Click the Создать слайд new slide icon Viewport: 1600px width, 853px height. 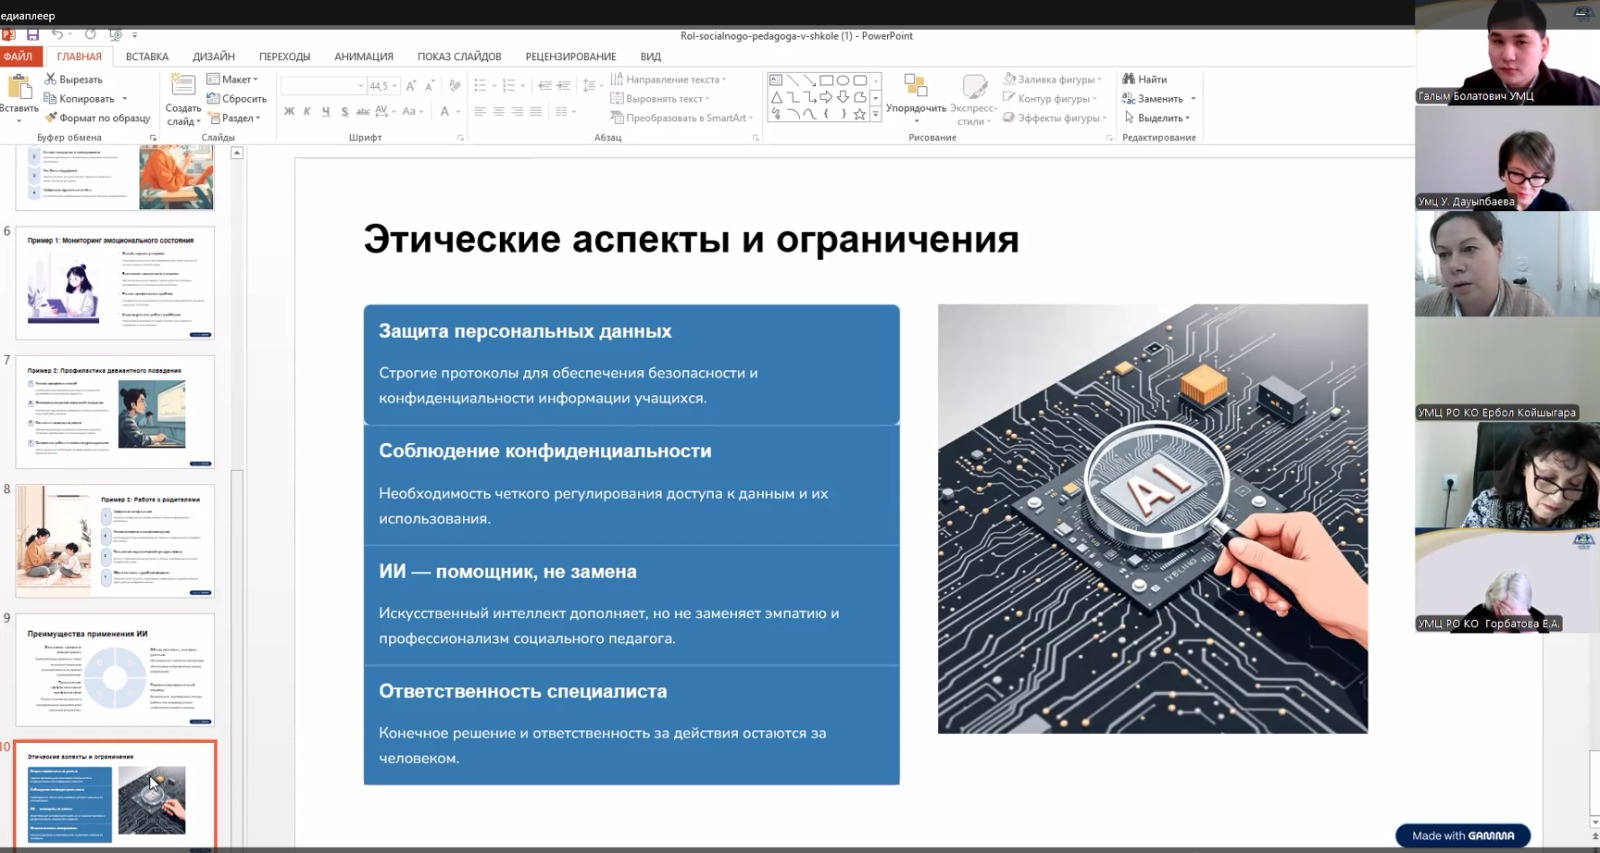tap(183, 86)
